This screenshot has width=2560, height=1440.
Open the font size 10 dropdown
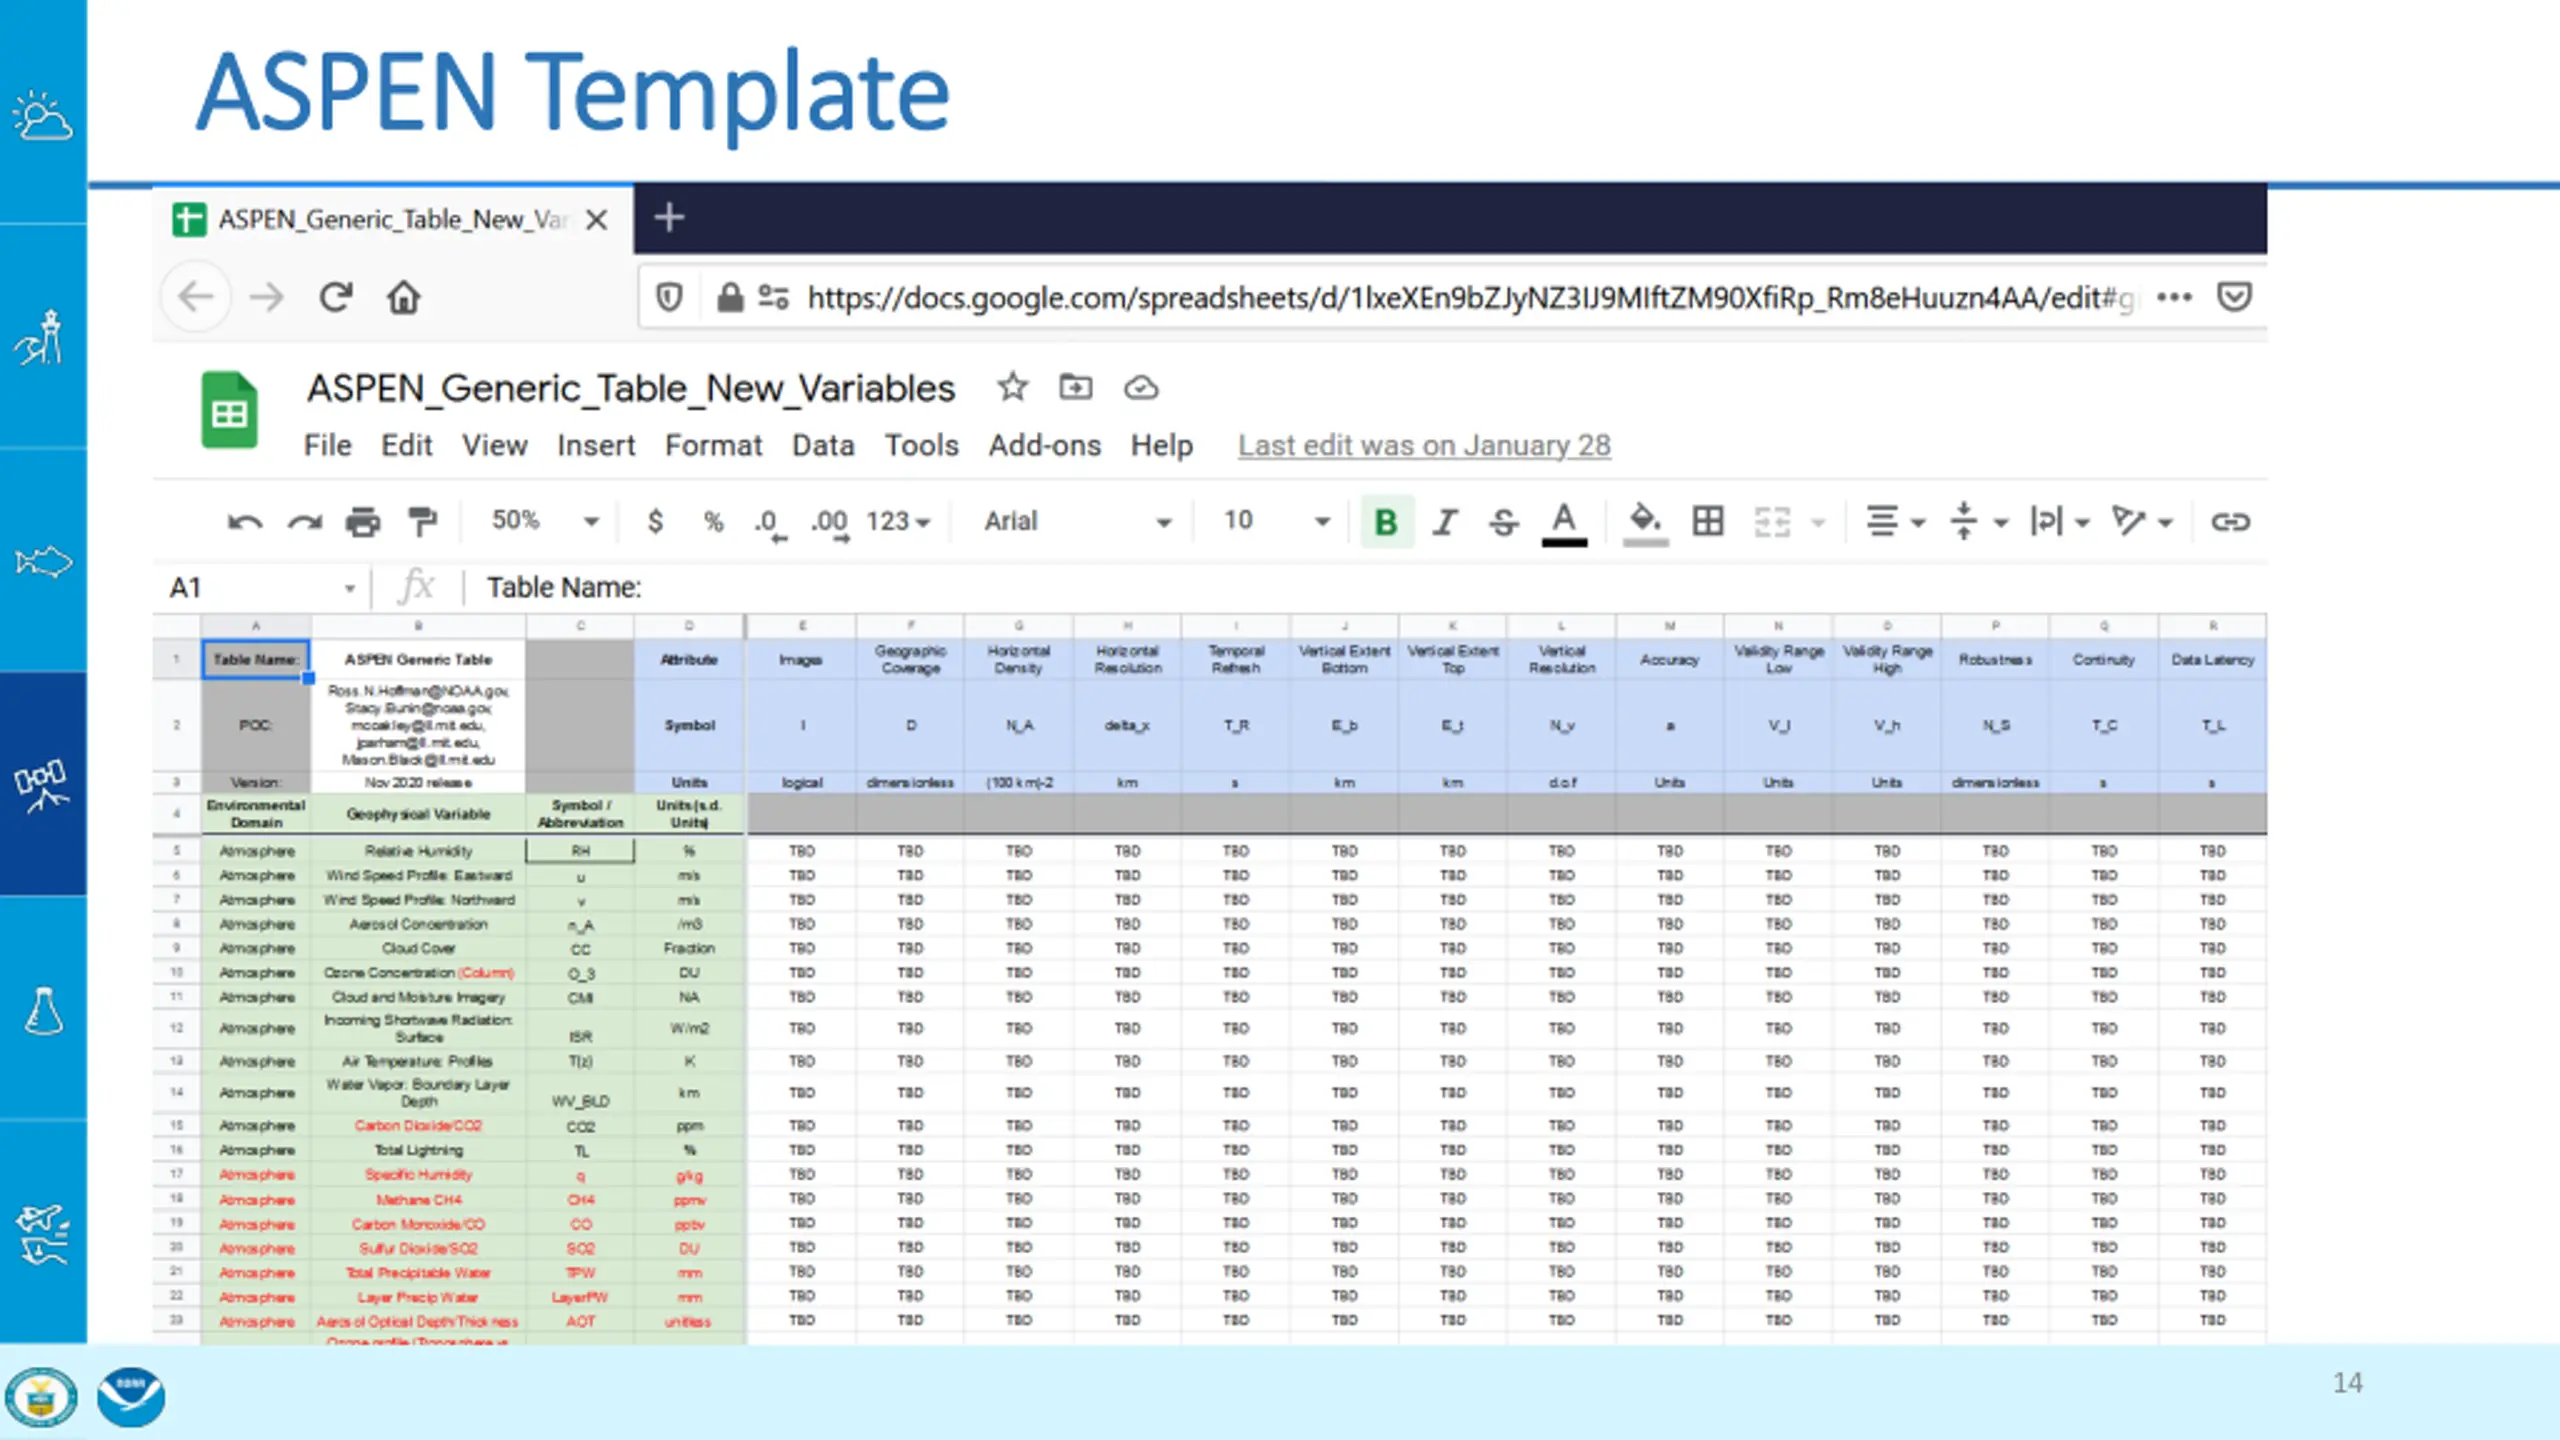(1277, 521)
